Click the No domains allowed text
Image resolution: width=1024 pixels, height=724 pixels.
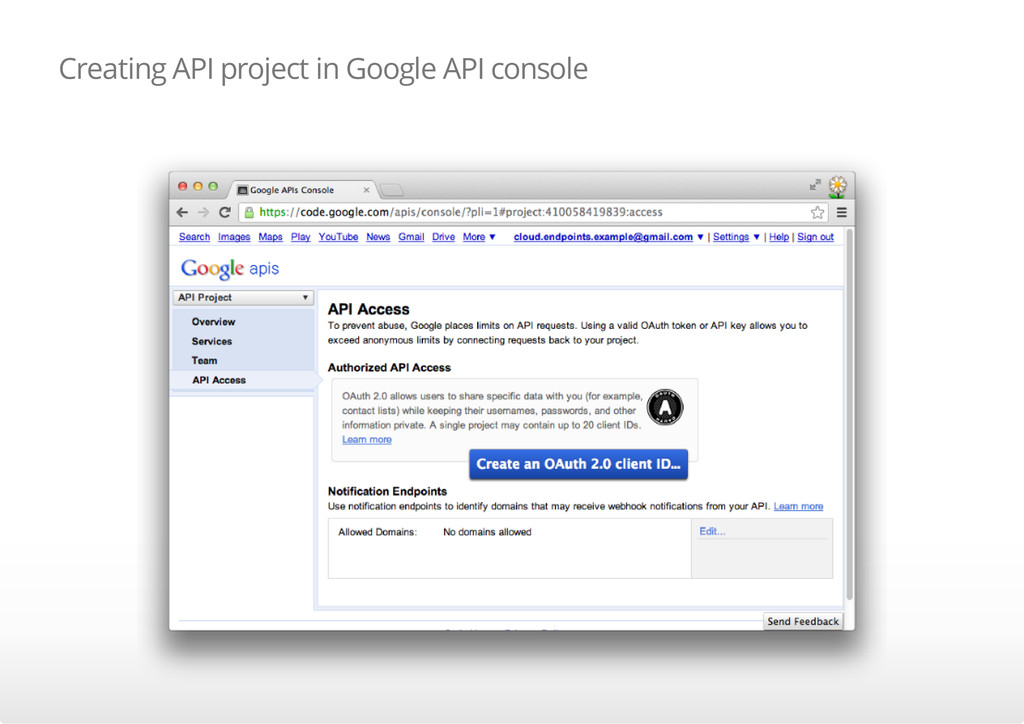pos(487,532)
